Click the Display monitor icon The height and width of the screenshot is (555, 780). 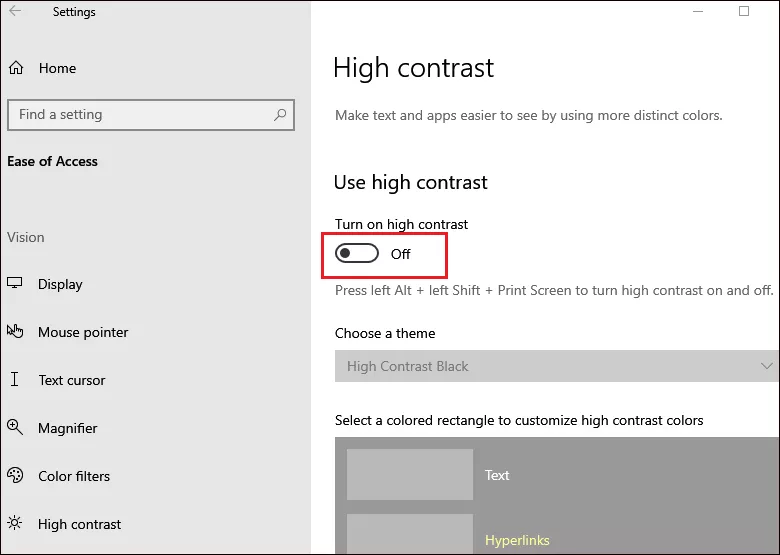14,283
